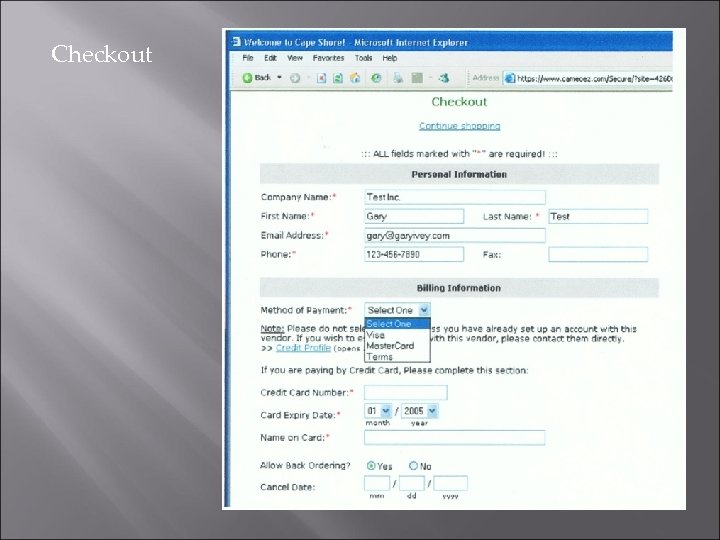Click the Phone number input field
This screenshot has width=720, height=540.
click(414, 254)
